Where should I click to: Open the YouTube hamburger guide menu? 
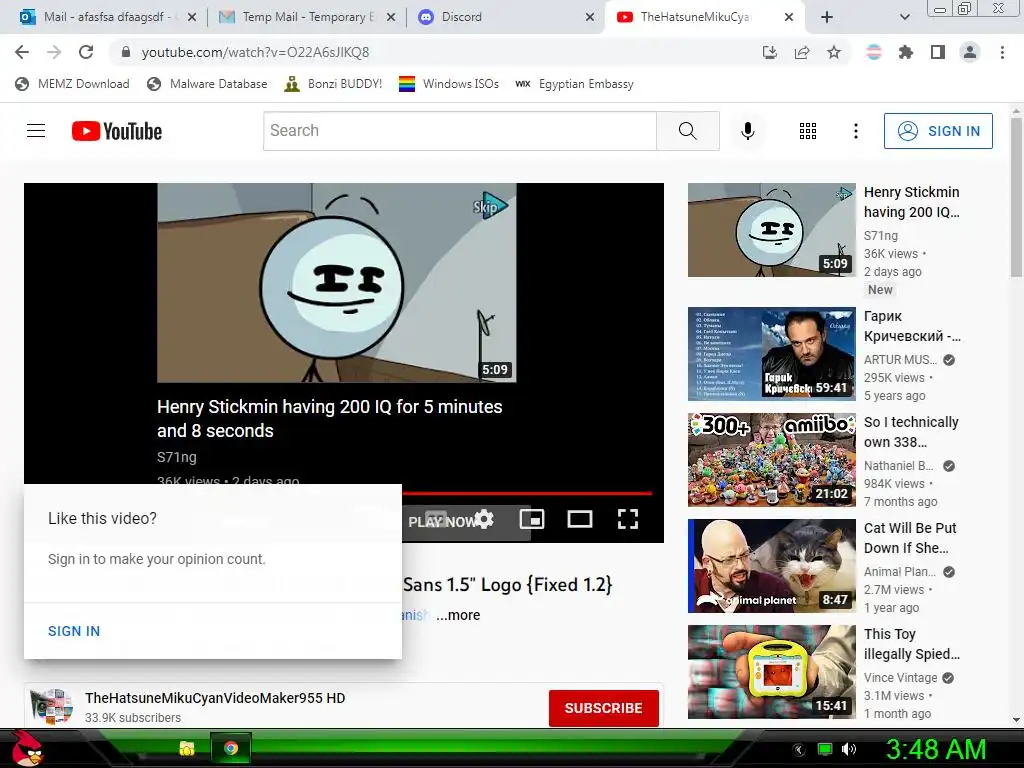coord(36,131)
